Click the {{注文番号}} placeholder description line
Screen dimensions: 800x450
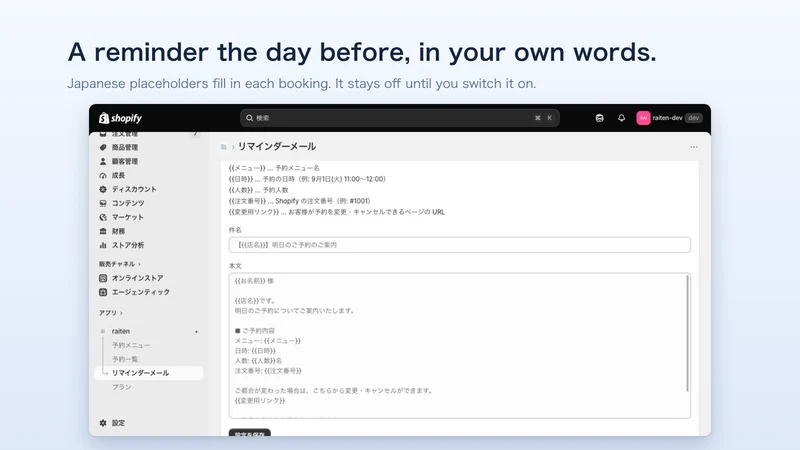299,201
